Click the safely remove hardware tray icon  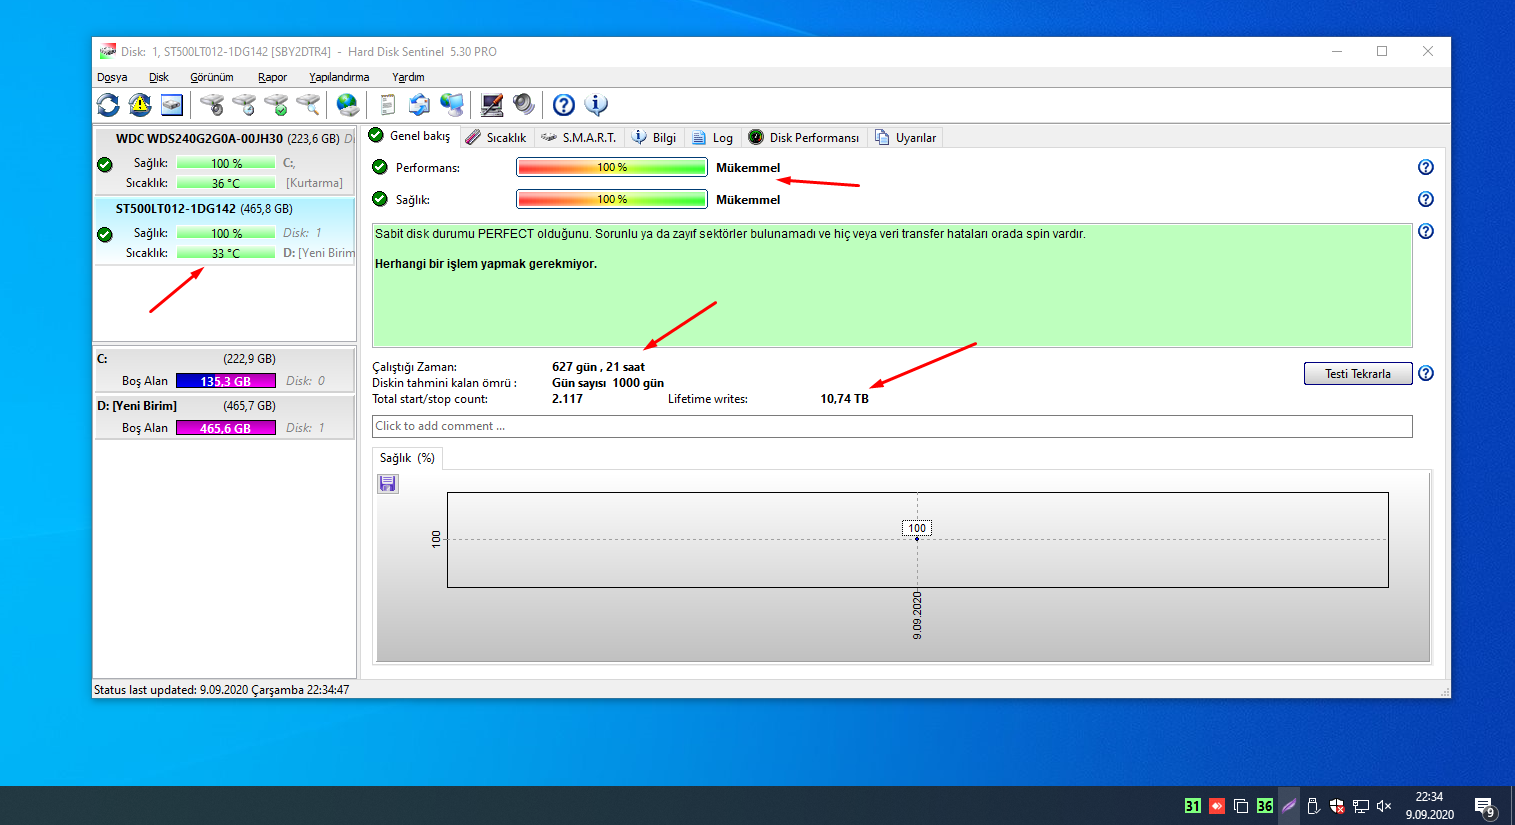tap(1313, 806)
